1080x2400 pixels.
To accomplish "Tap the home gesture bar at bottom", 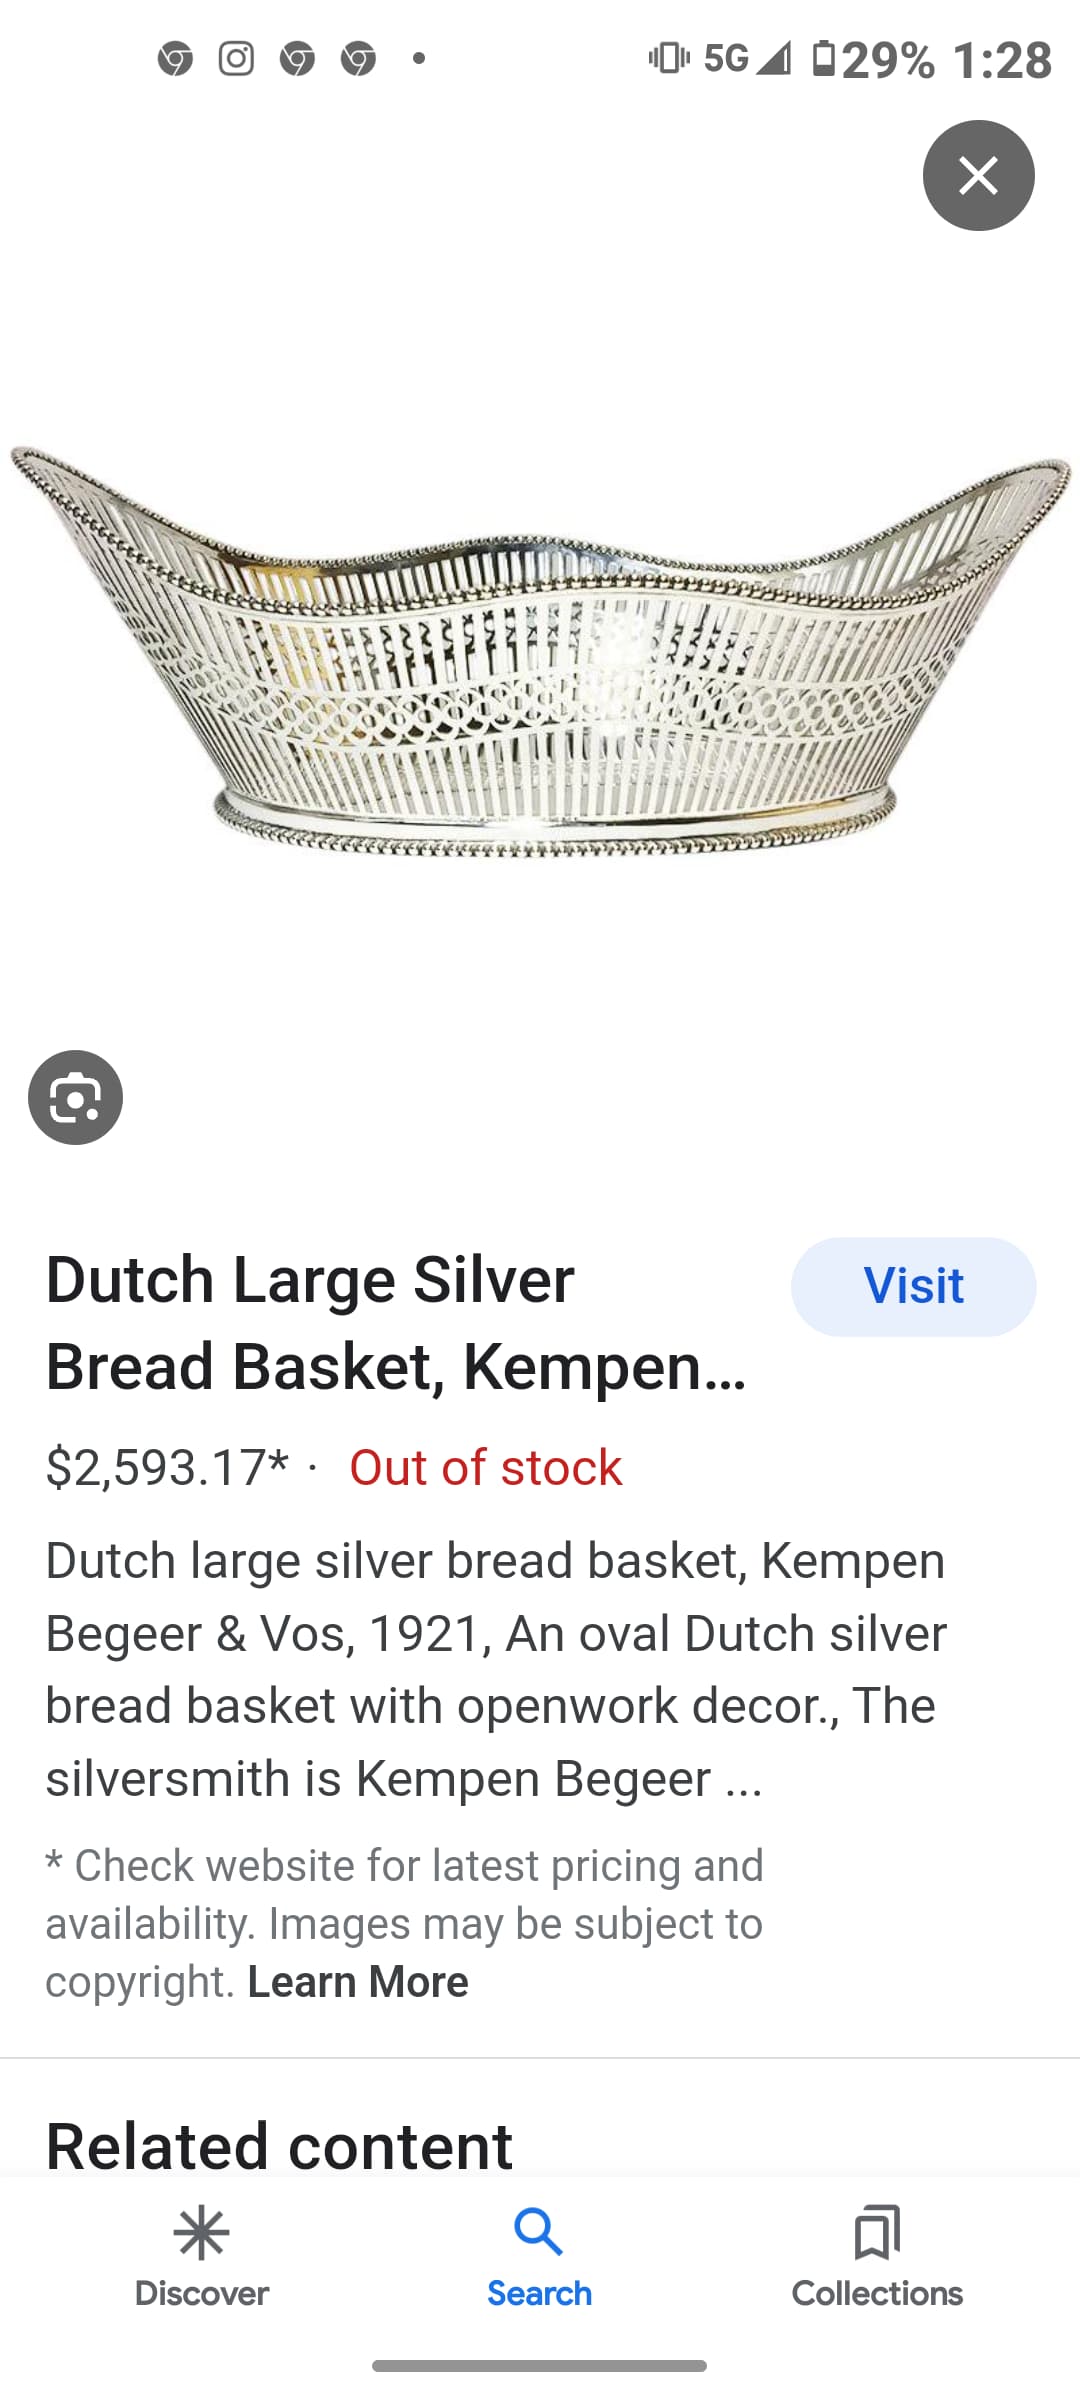I will coord(539,2366).
